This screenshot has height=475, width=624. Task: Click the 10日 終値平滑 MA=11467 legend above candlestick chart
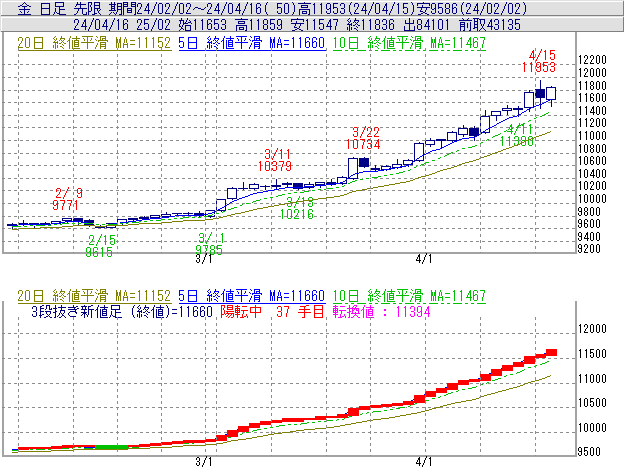click(x=409, y=43)
